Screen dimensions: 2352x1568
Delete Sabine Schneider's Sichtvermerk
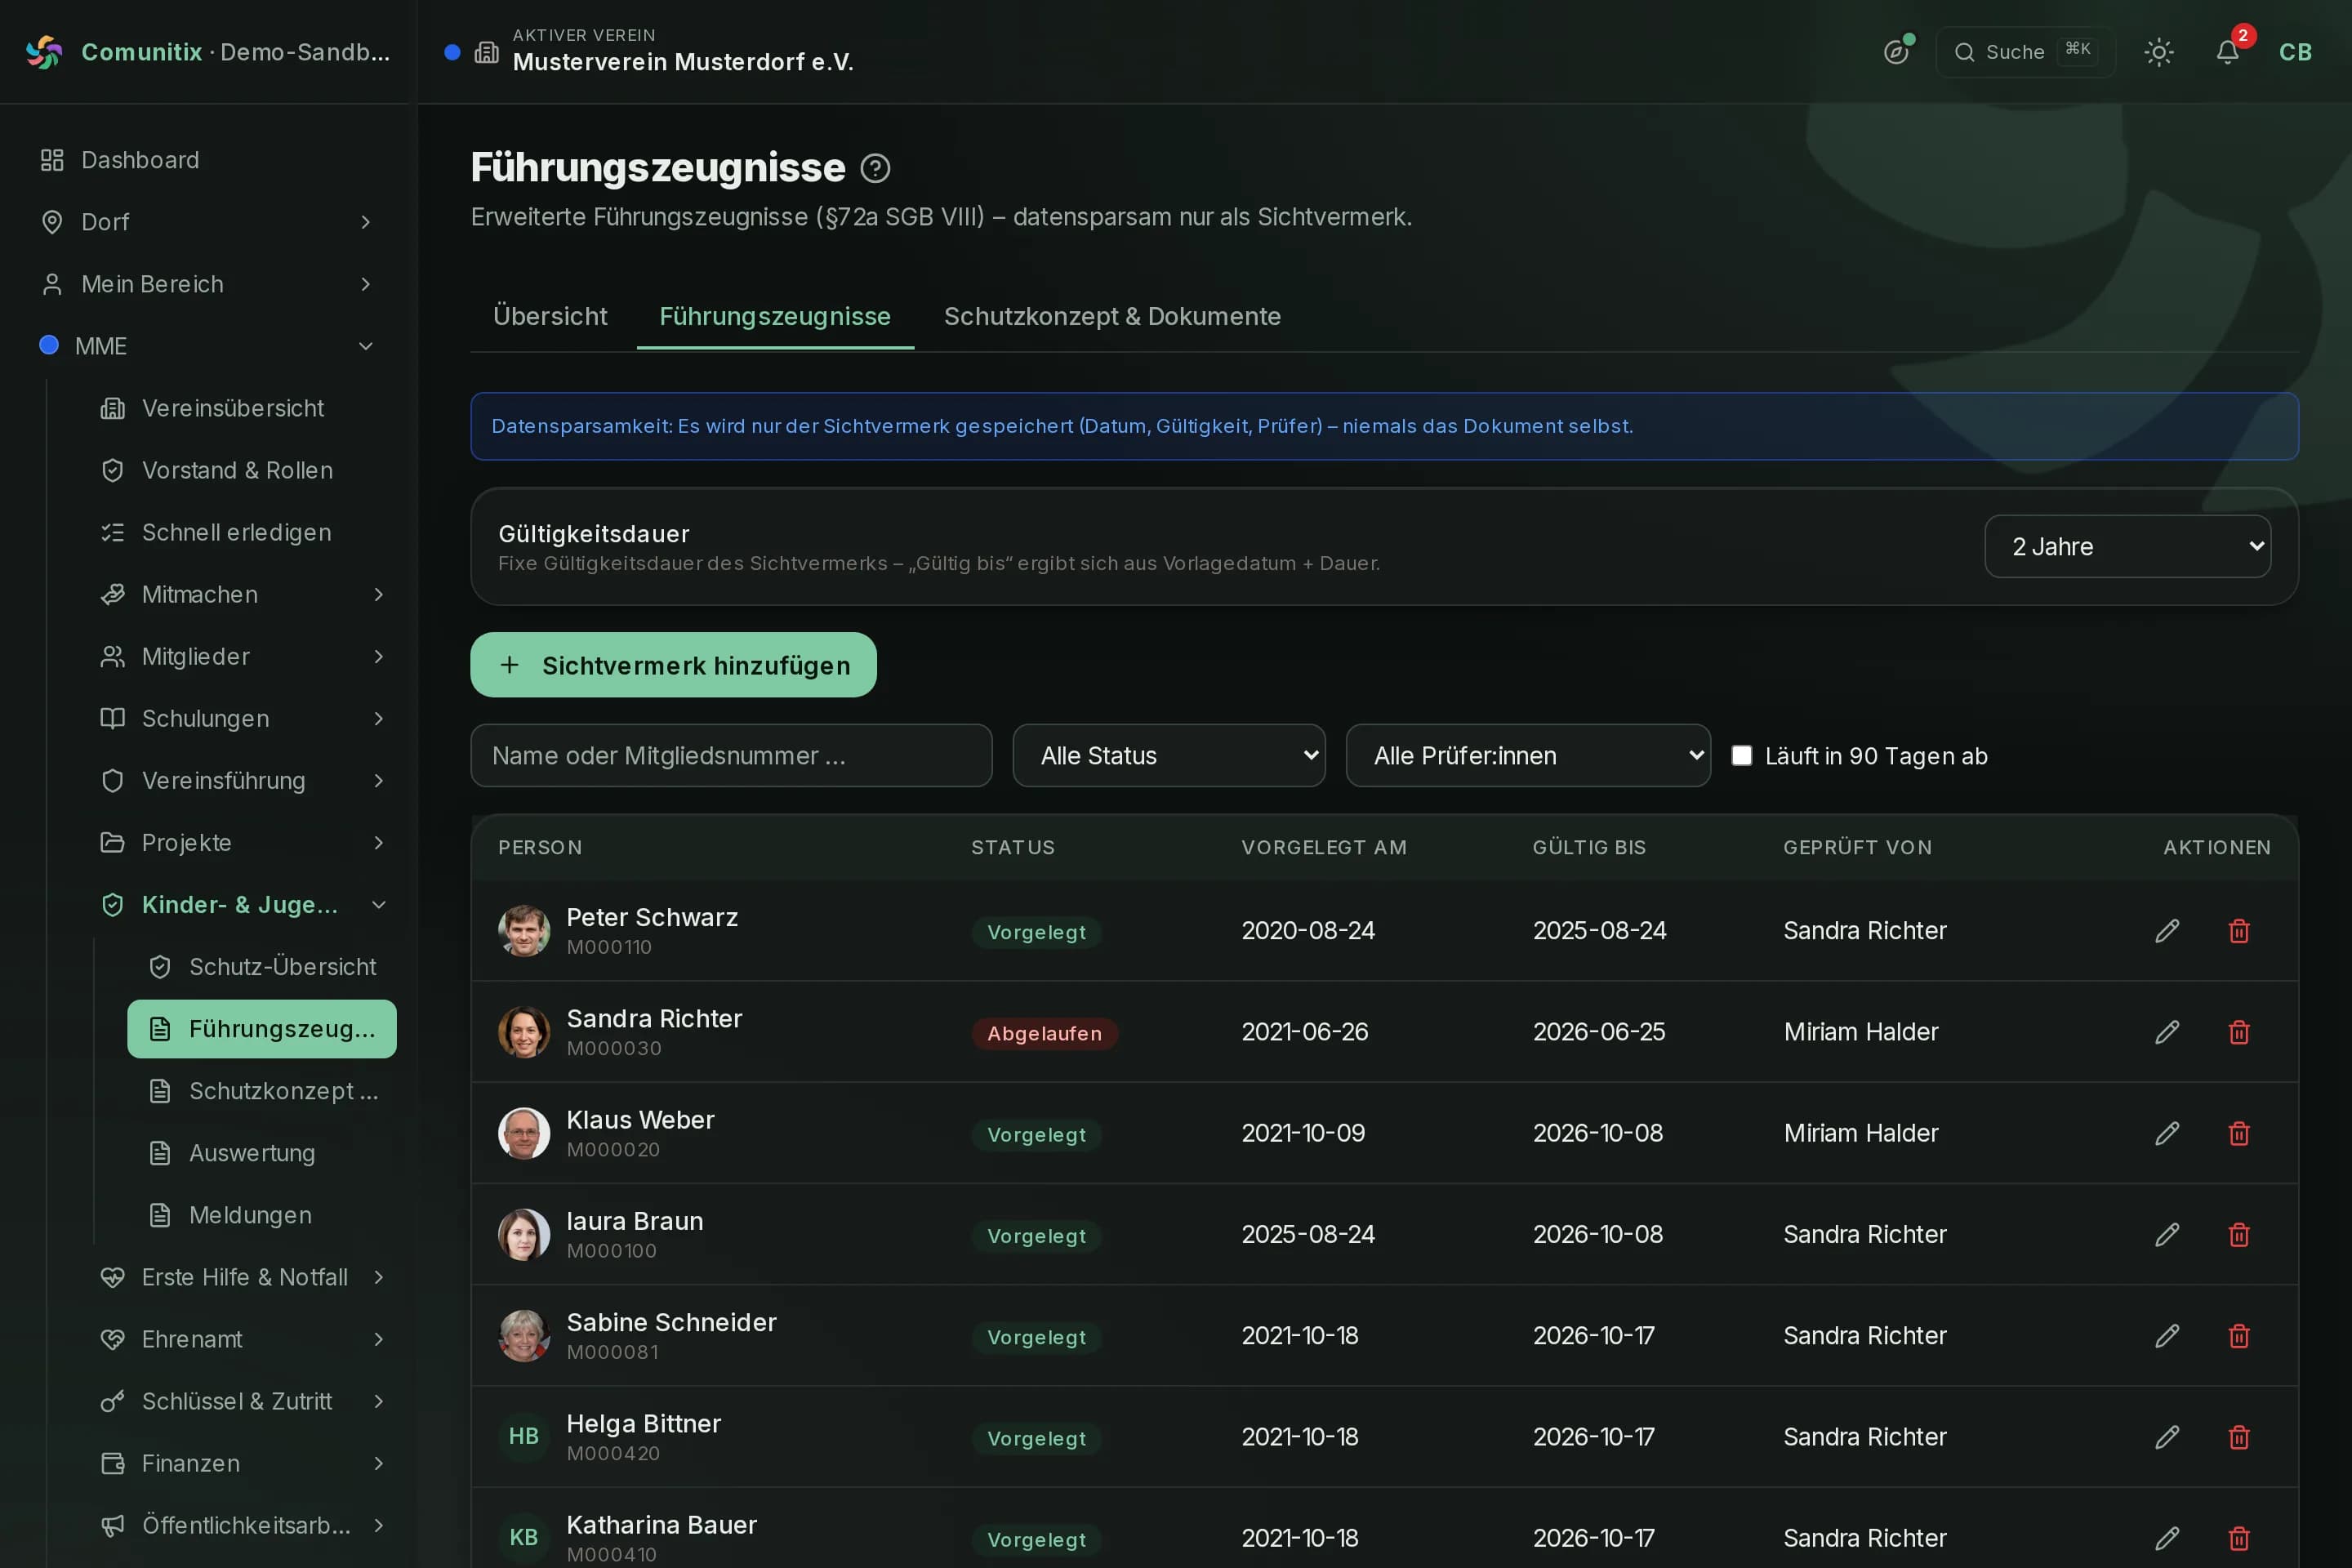pos(2239,1336)
